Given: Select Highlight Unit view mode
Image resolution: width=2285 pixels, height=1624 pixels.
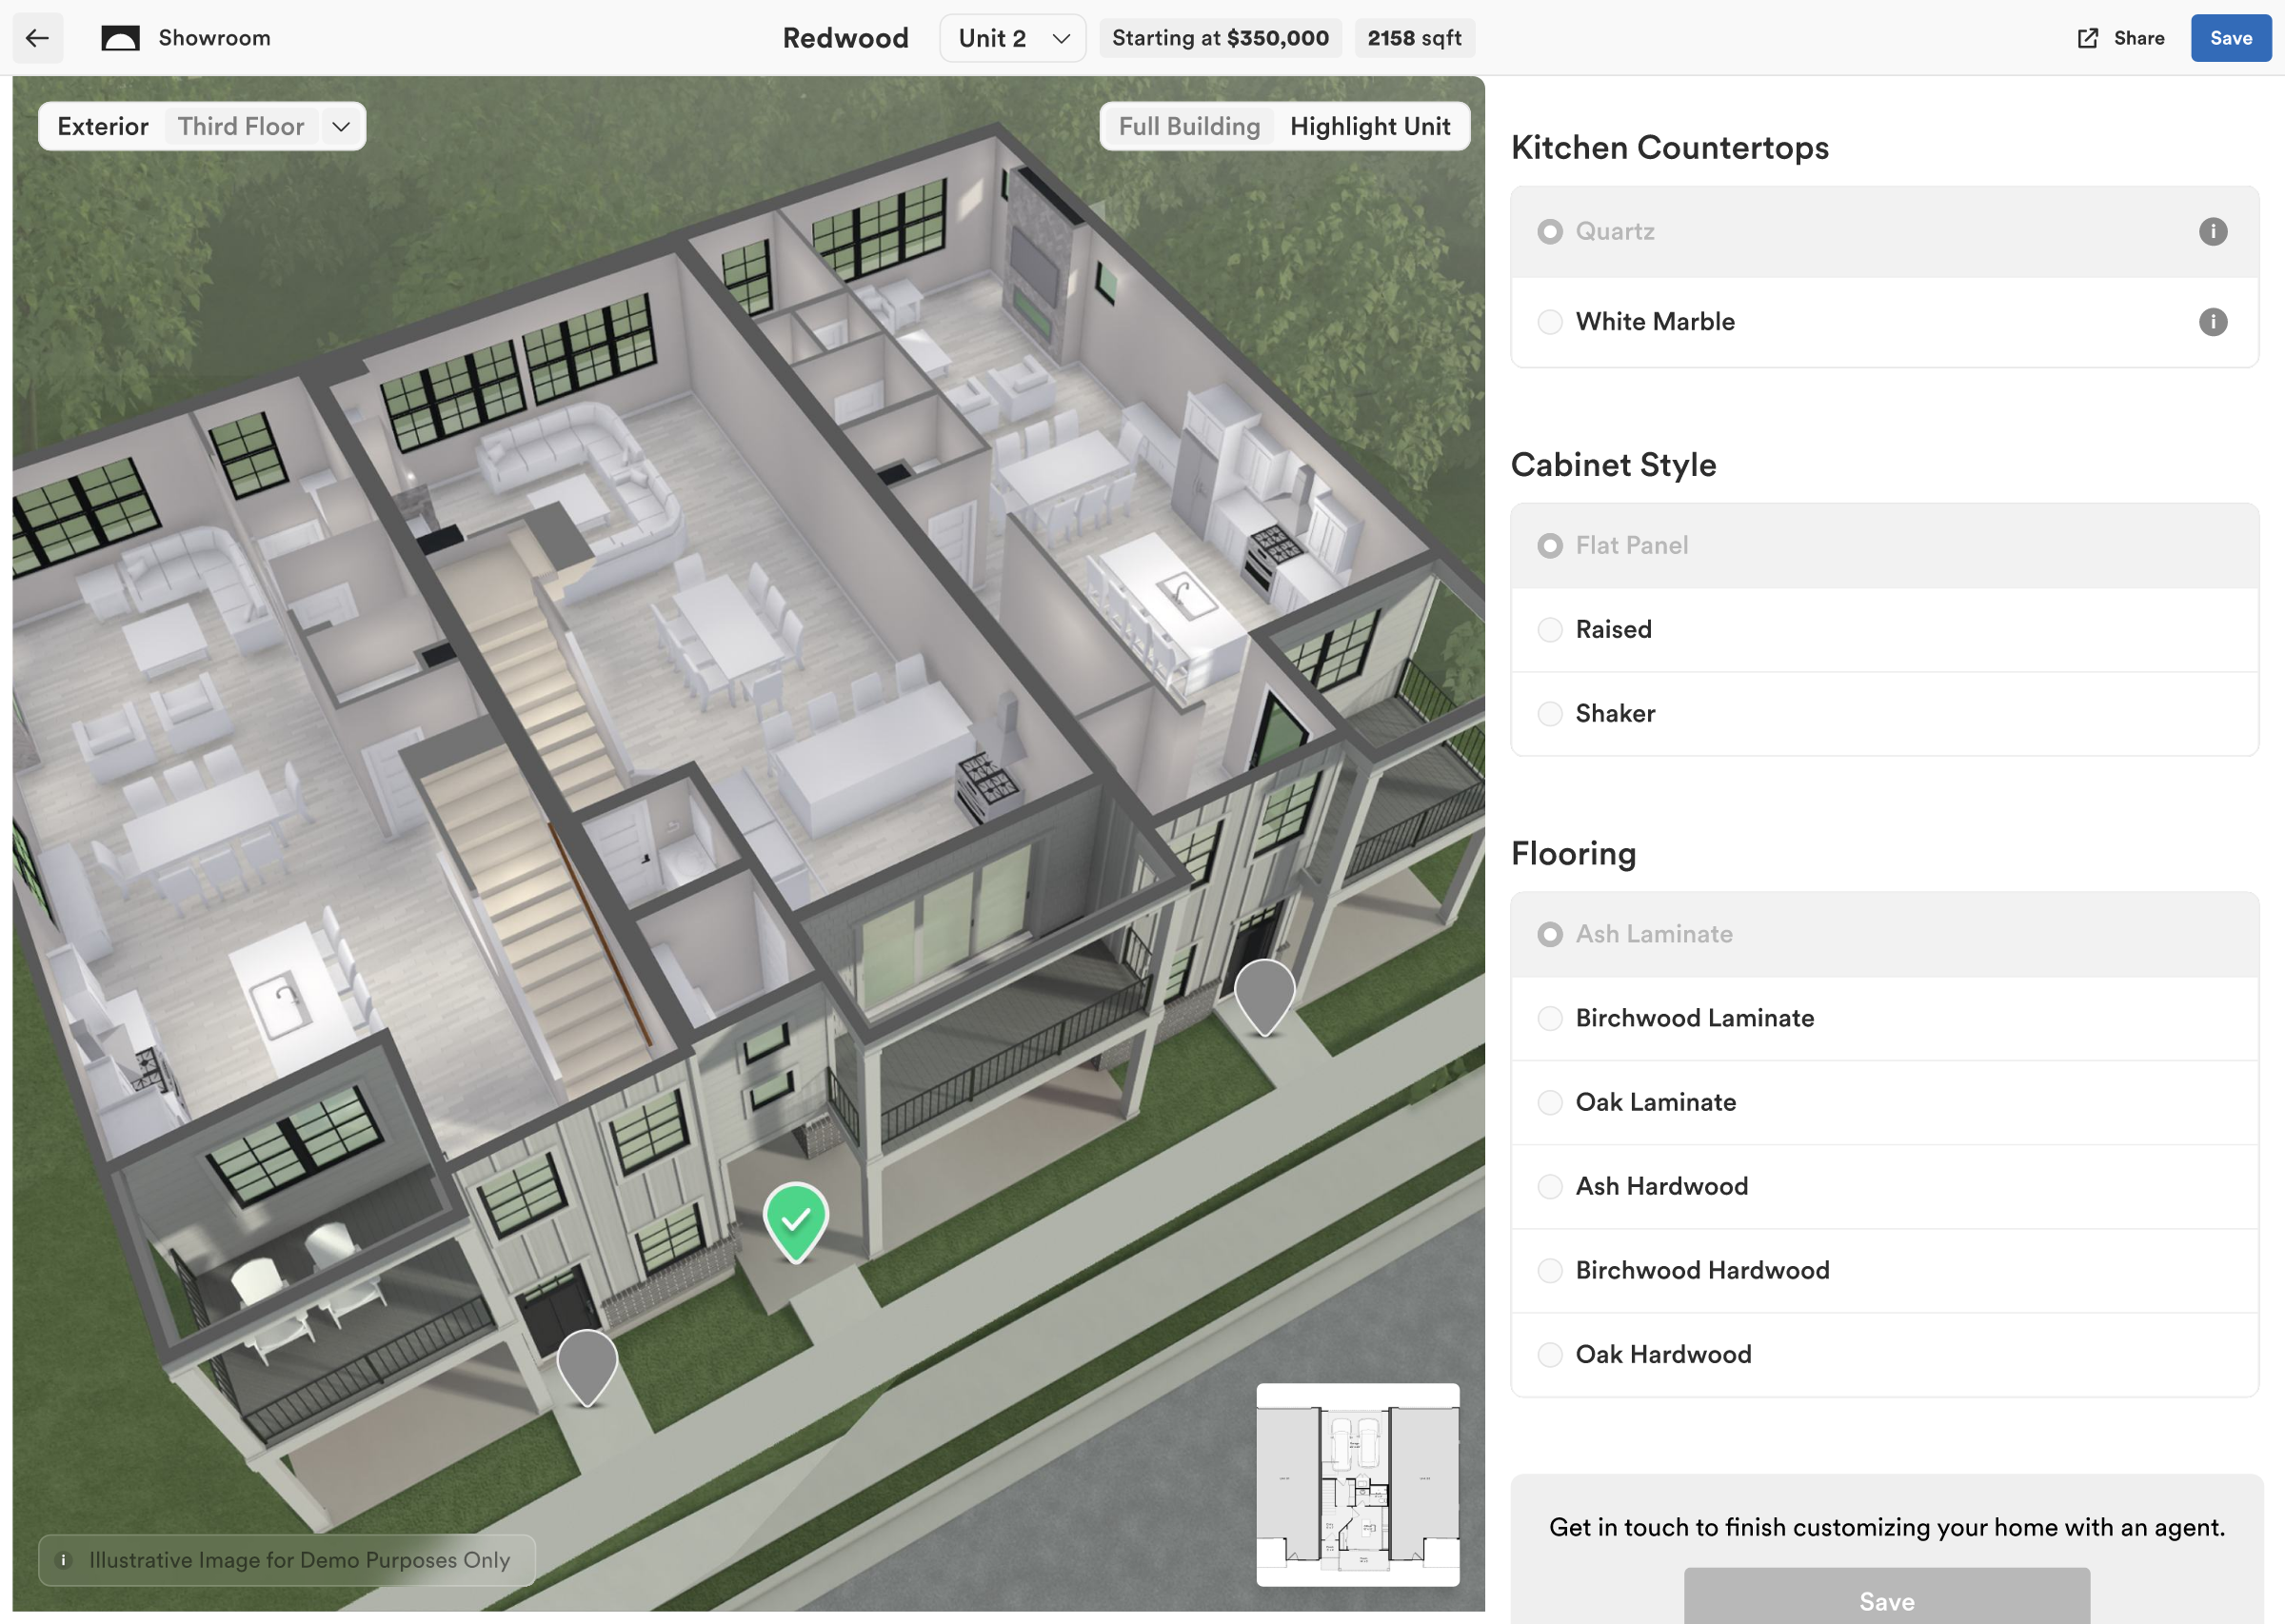Looking at the screenshot, I should (x=1369, y=127).
